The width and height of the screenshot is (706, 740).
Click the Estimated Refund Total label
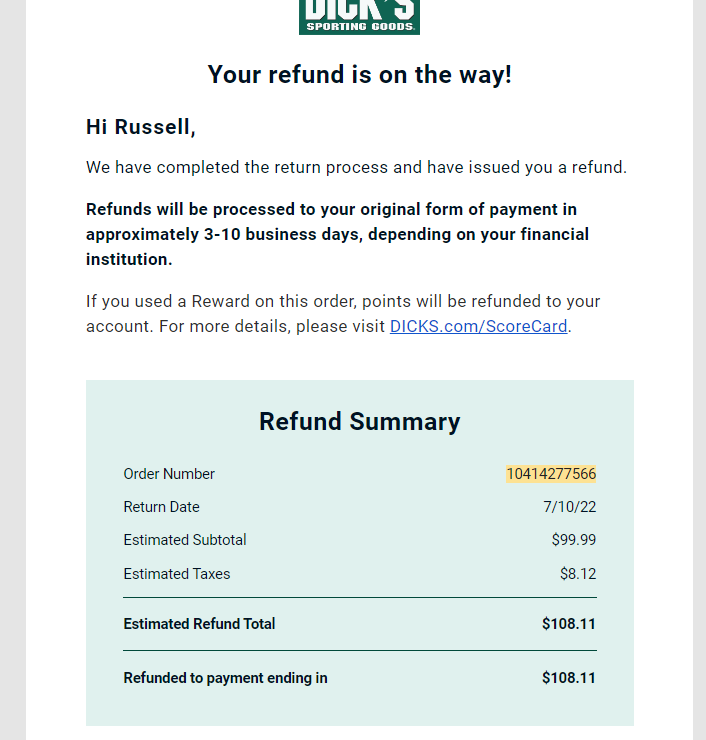pos(199,624)
